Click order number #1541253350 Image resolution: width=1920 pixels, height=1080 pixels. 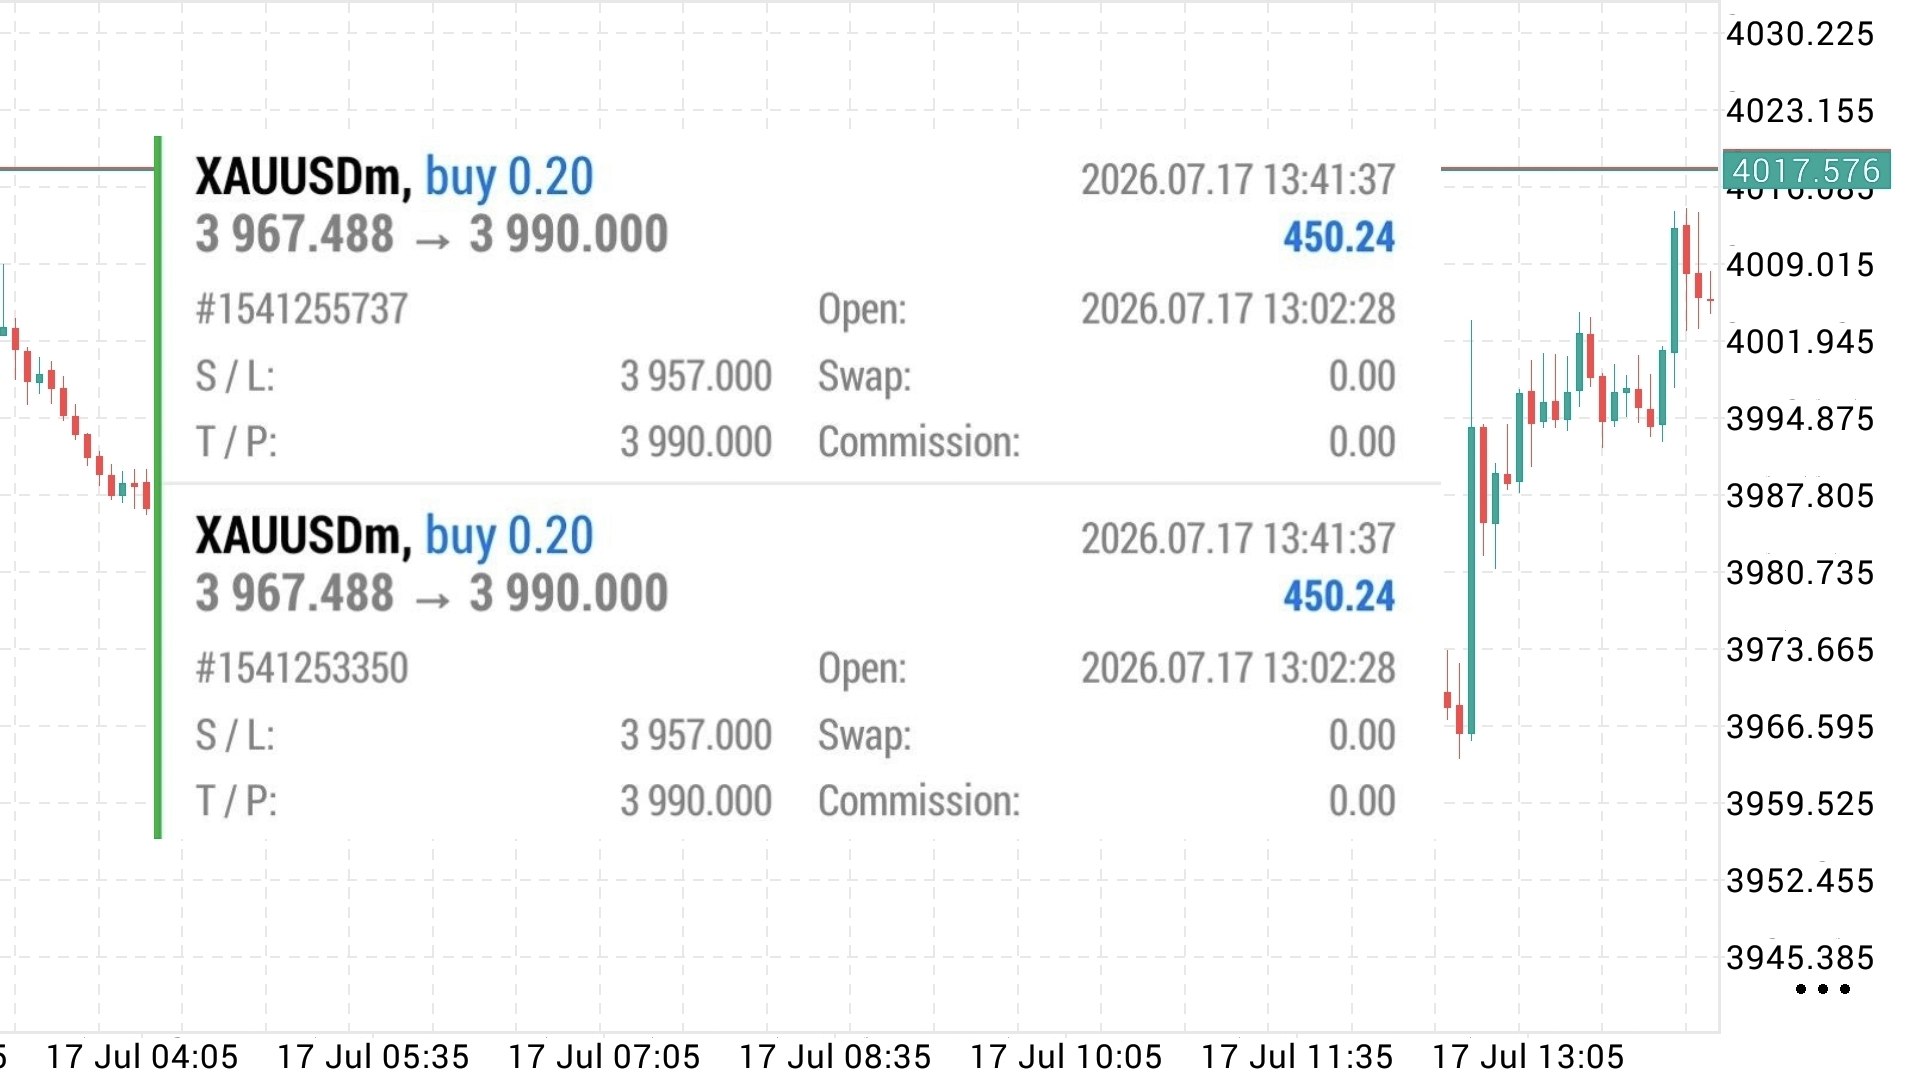(302, 668)
